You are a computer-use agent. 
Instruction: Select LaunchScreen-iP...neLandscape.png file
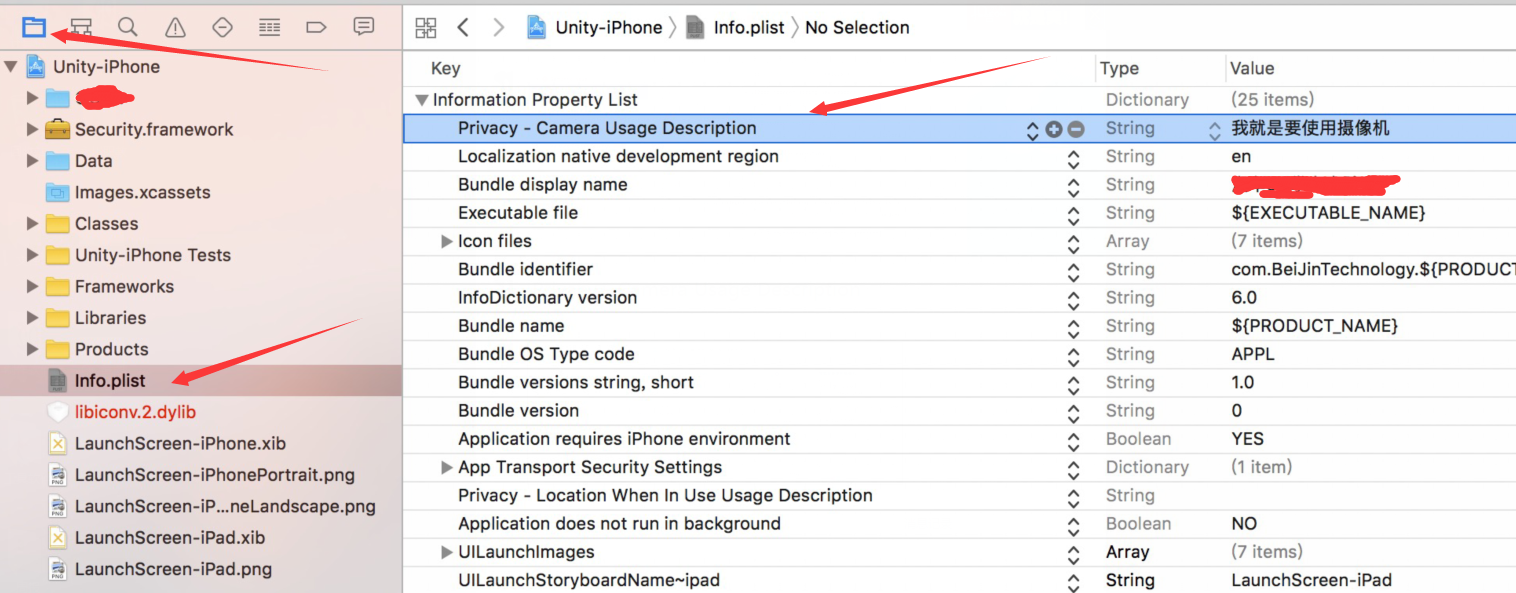tap(225, 506)
